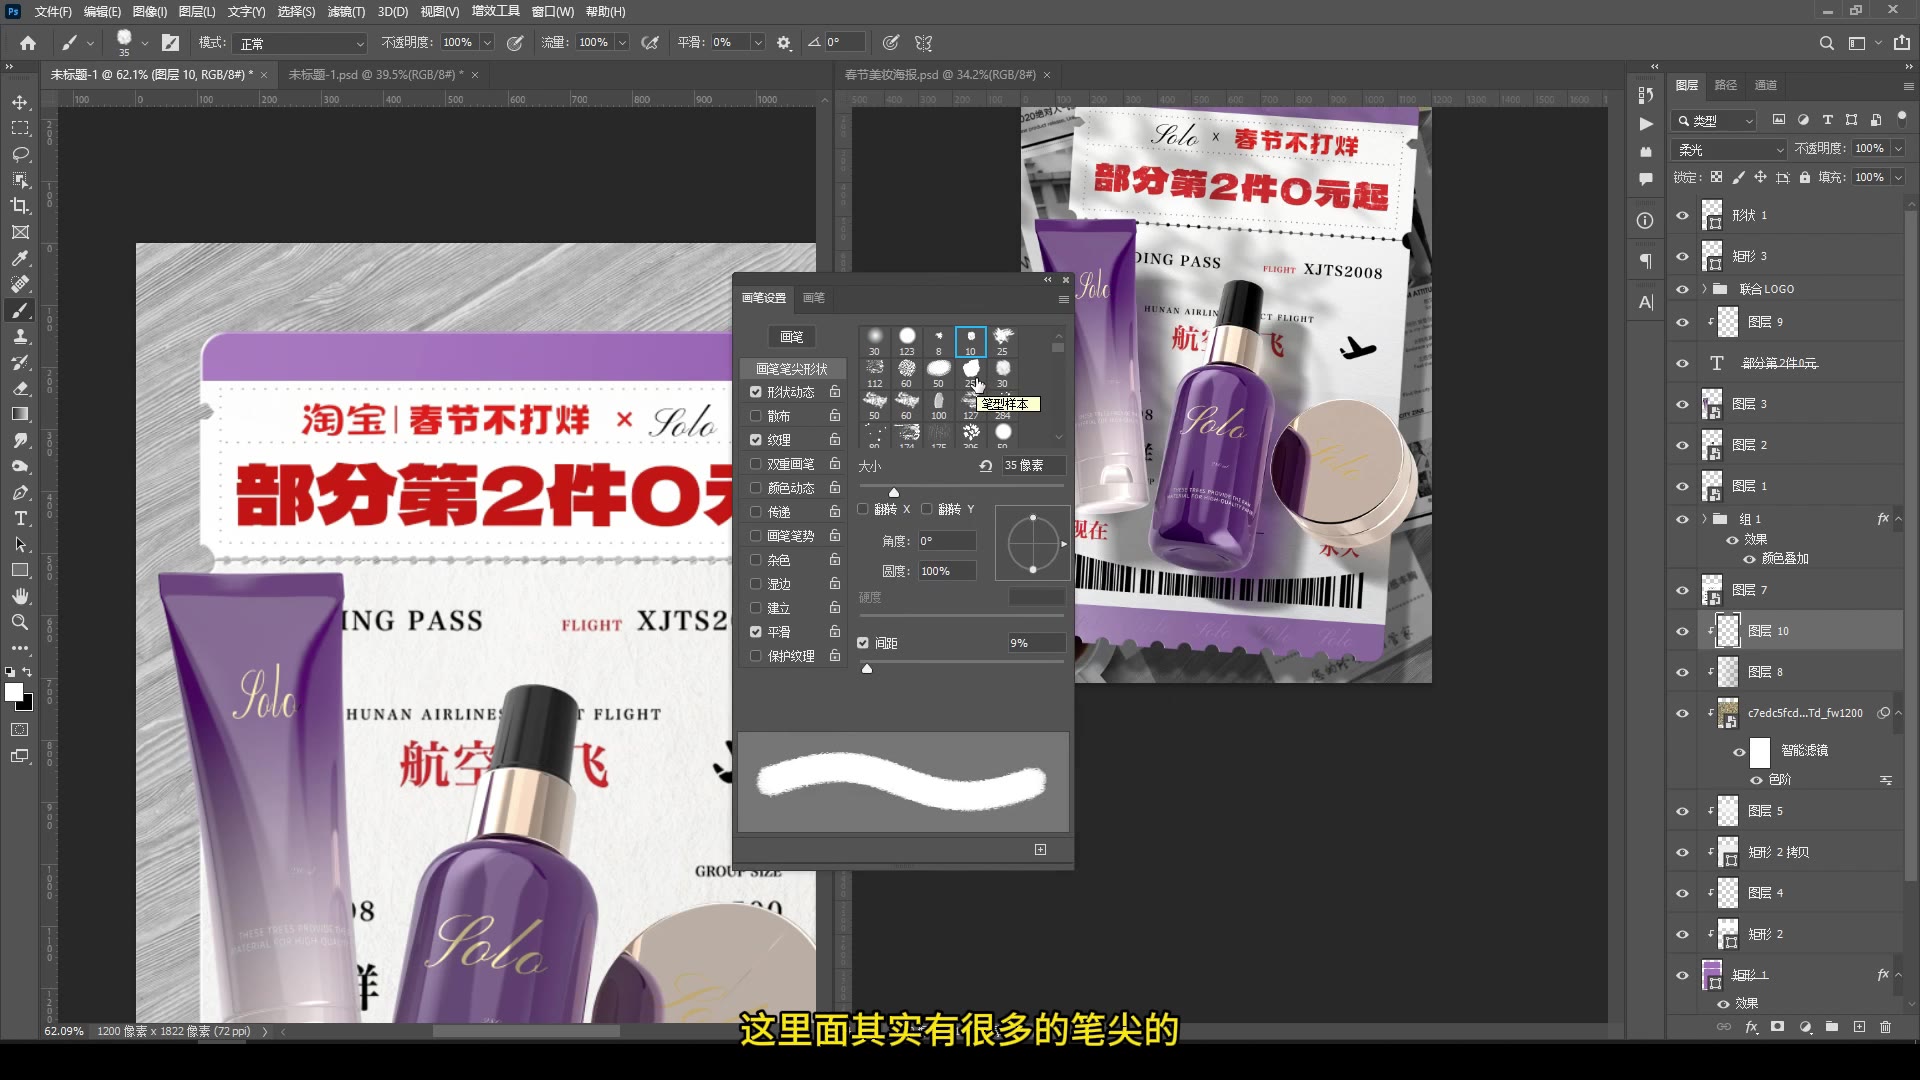Select the brush tip preset 123
The image size is (1920, 1080).
(907, 341)
